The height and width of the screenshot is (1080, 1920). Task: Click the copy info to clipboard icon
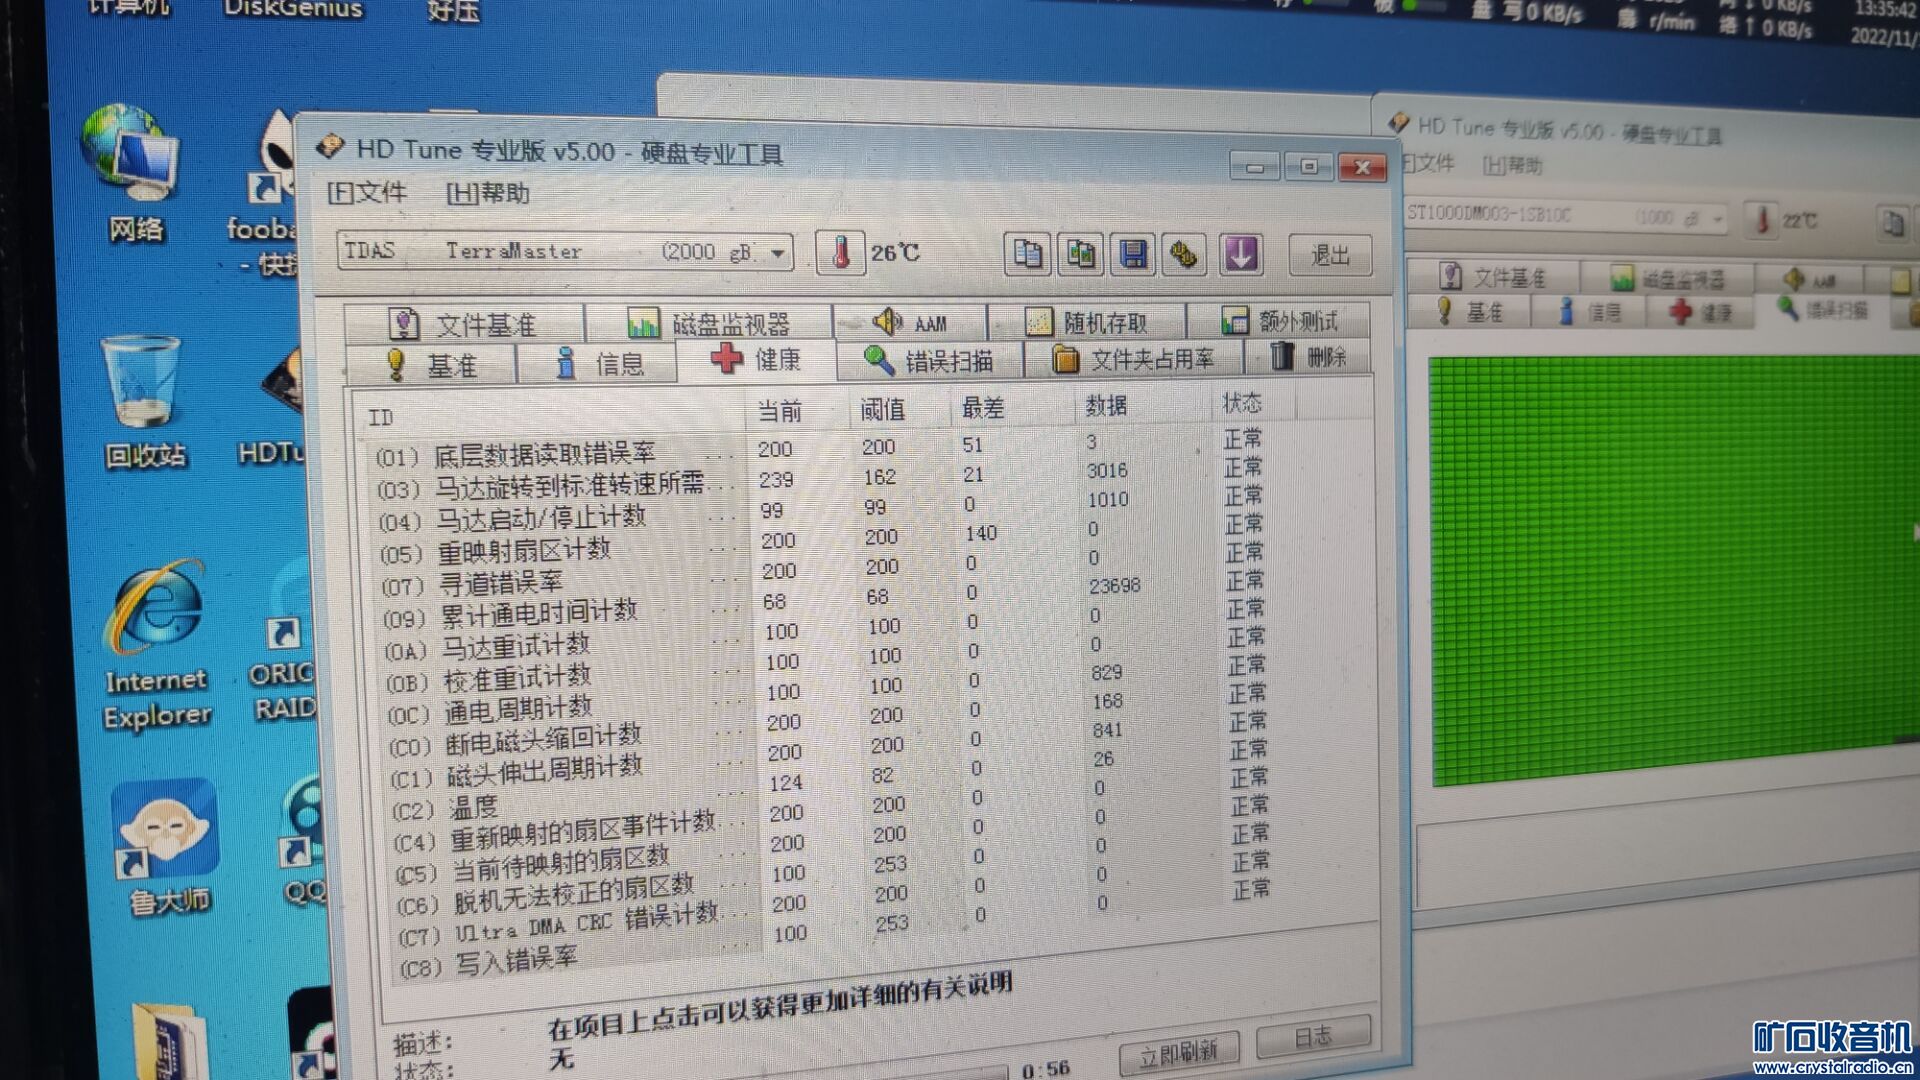[x=1027, y=254]
